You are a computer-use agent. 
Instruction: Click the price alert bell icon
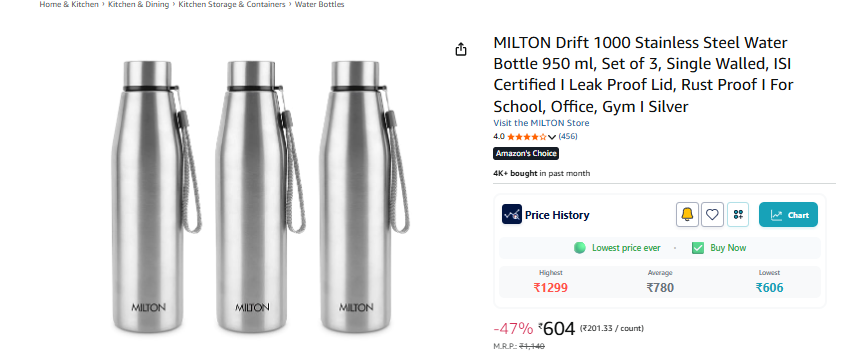point(687,215)
